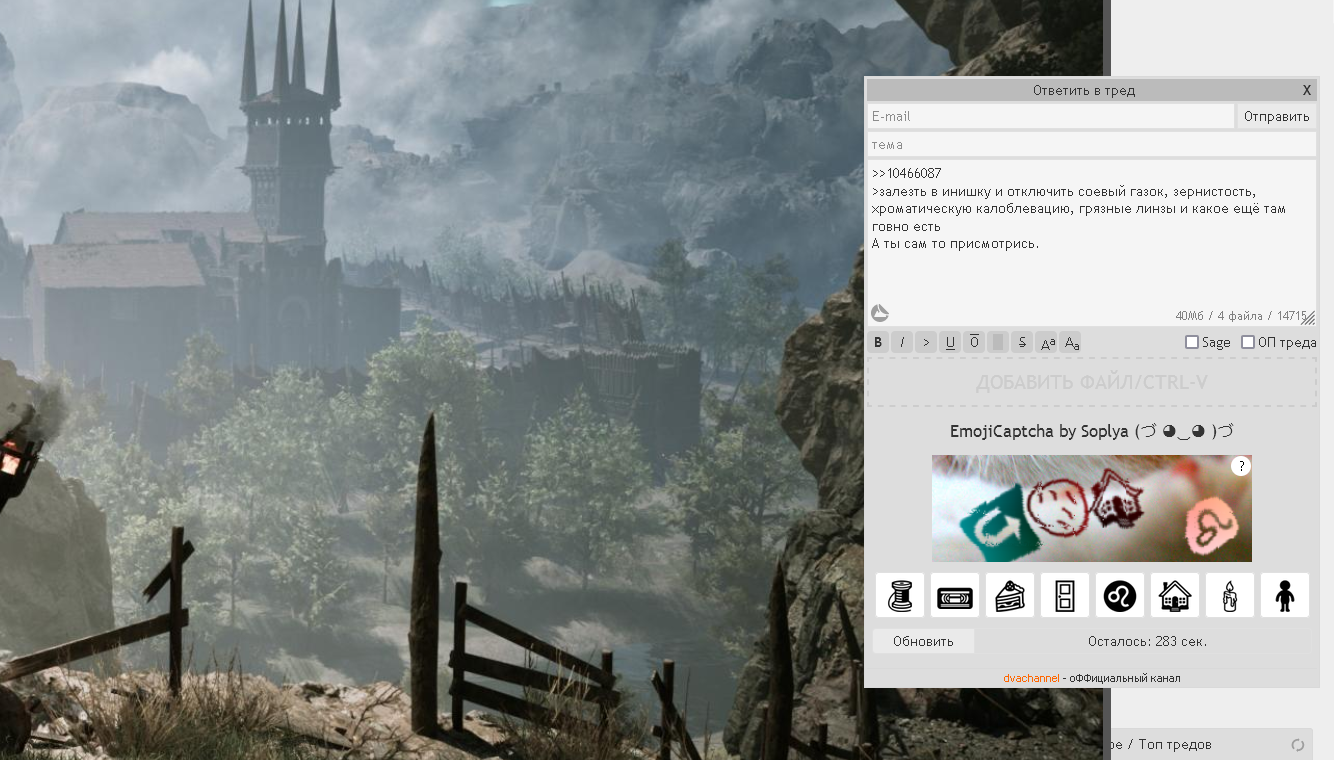Image resolution: width=1334 pixels, height=760 pixels.
Task: Refresh captcha with Обновить button
Action: pyautogui.click(x=923, y=641)
